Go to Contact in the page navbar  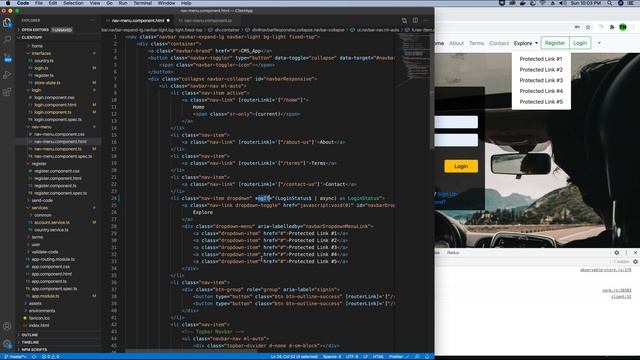[499, 43]
